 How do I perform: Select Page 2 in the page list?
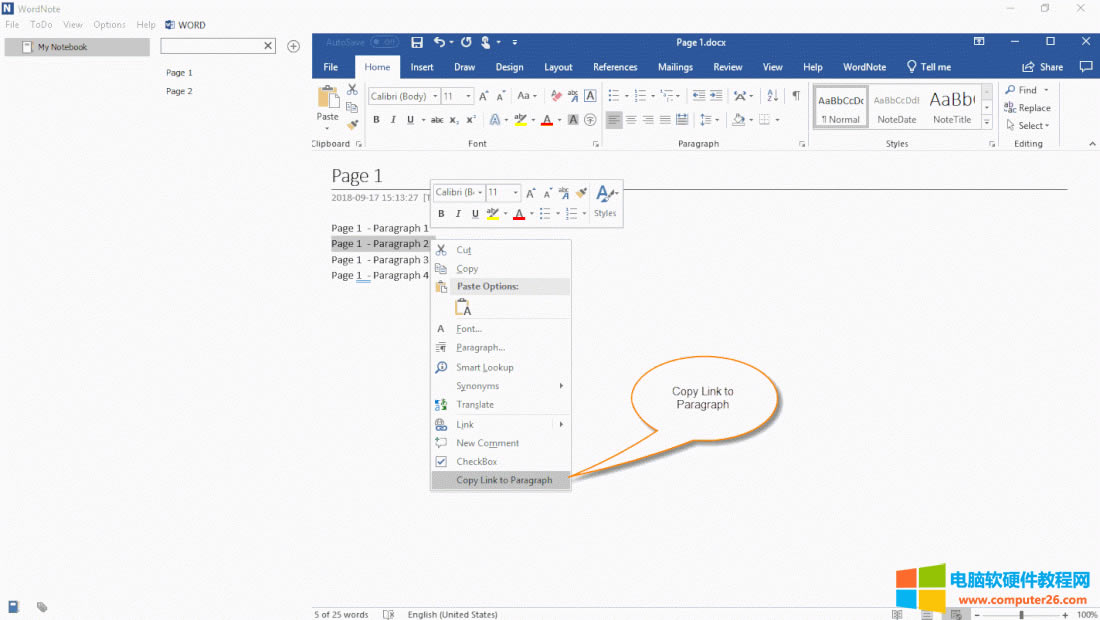(x=179, y=91)
